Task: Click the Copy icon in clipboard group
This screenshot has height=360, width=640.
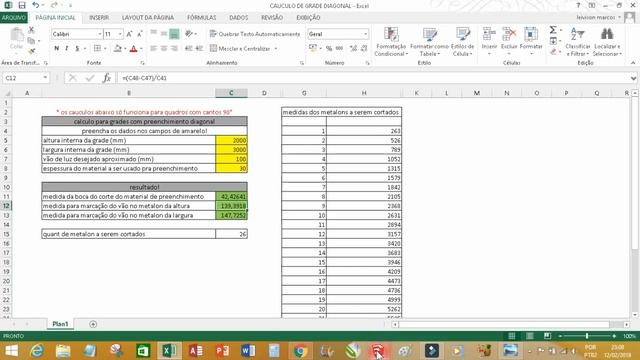Action: pyautogui.click(x=31, y=40)
